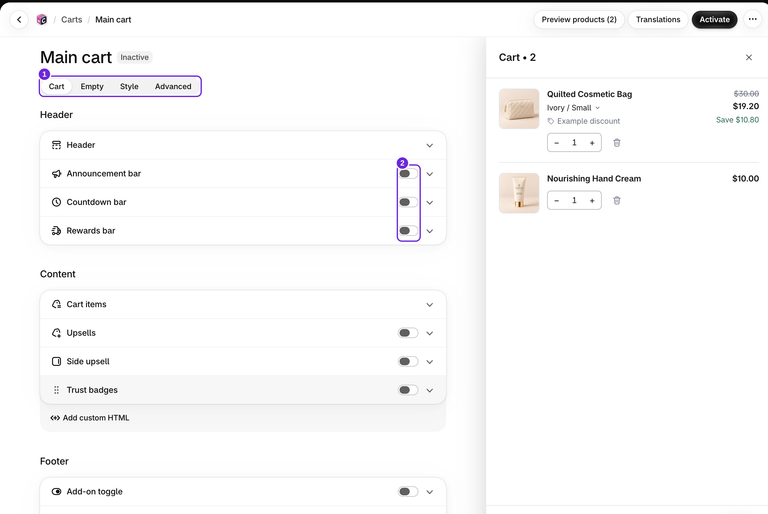This screenshot has width=768, height=514.
Task: Decrease Nourishing Hand Cream quantity
Action: 556,200
